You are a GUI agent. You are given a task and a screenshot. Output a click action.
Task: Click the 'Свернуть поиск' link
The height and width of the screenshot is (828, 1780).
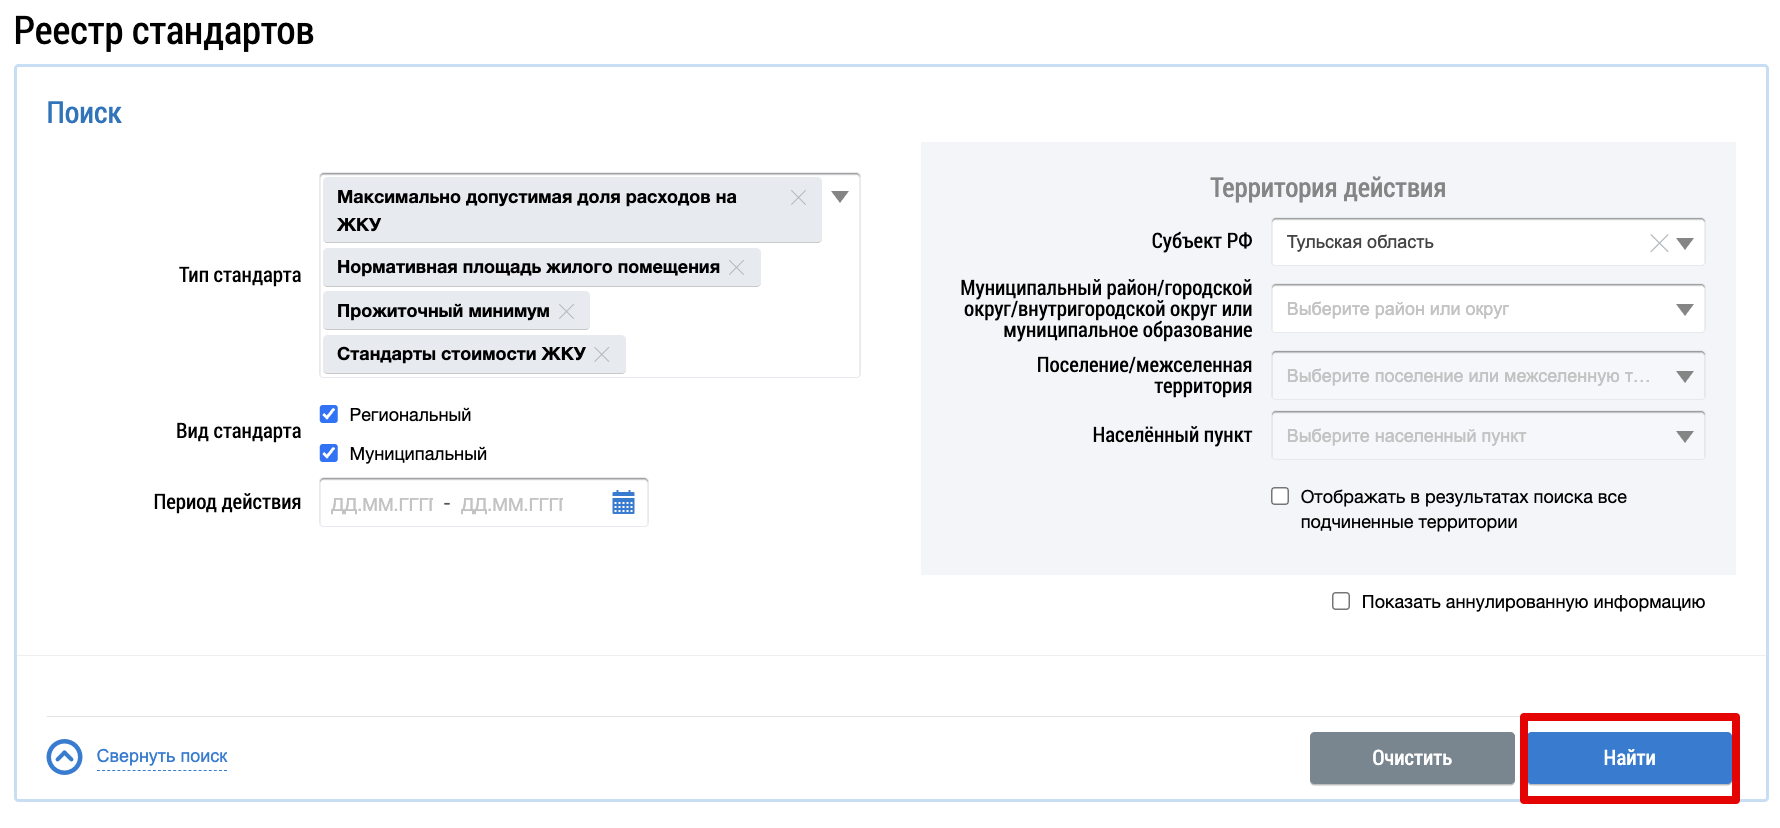tap(162, 756)
